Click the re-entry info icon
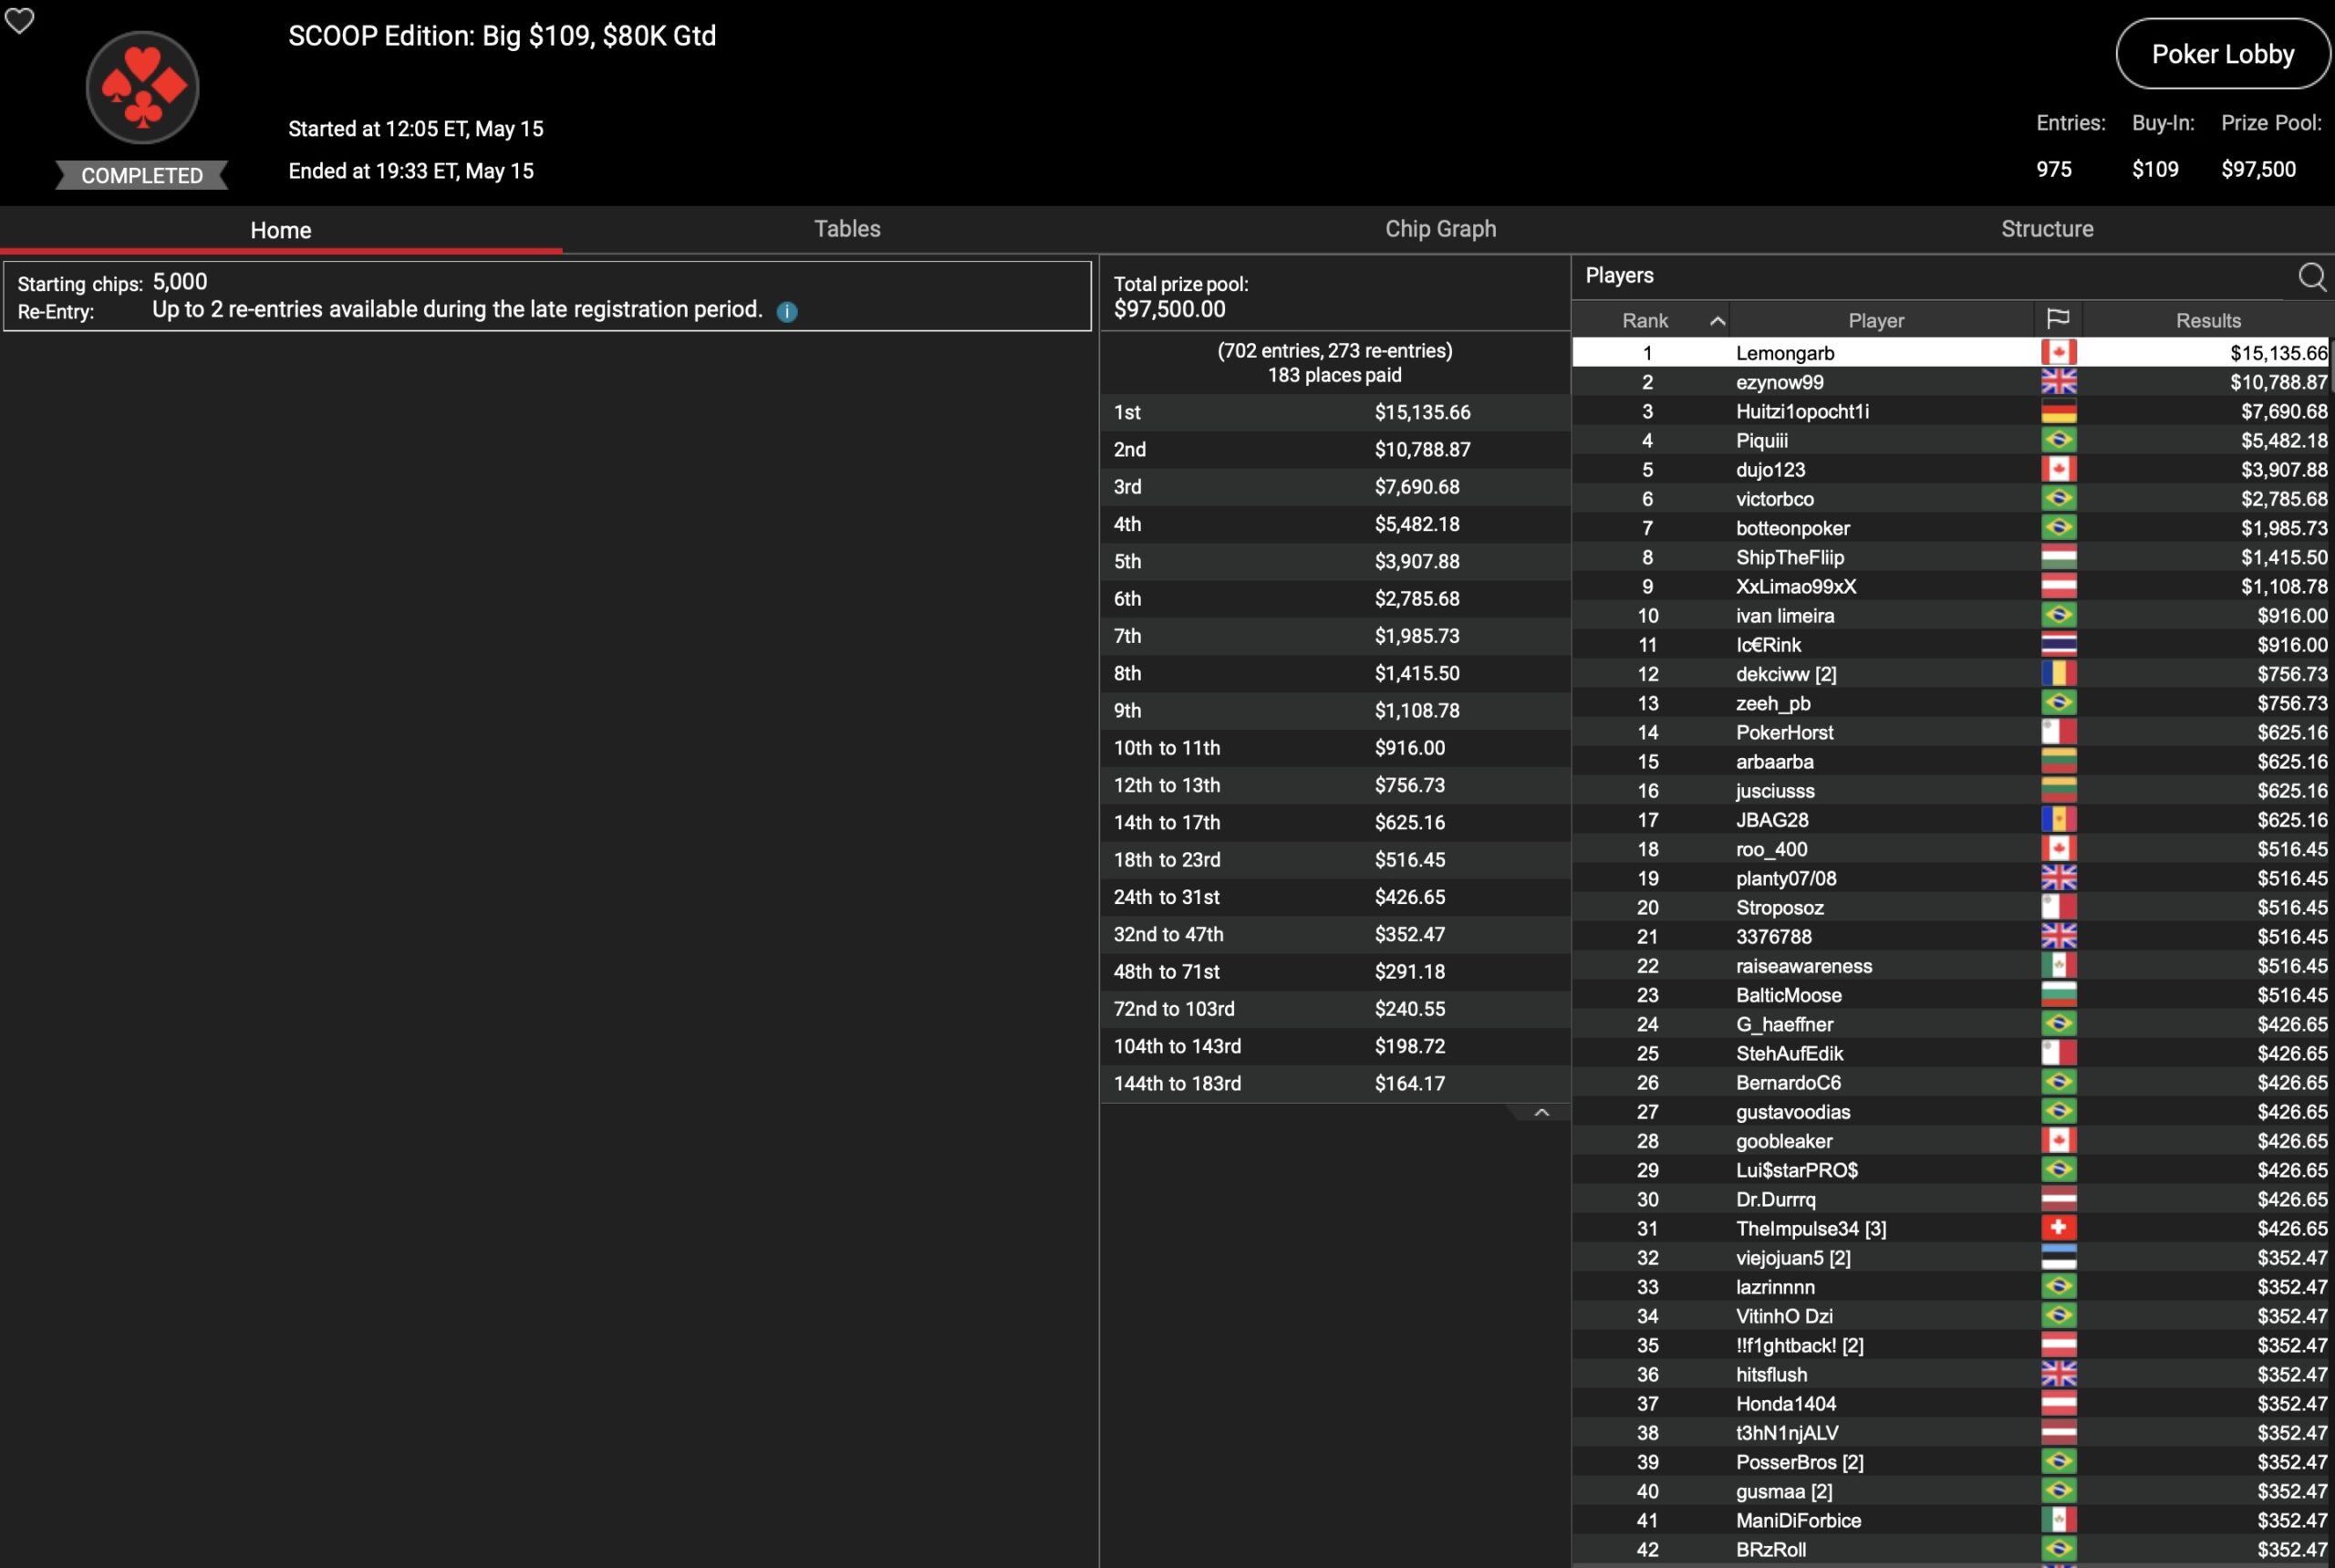 (787, 312)
